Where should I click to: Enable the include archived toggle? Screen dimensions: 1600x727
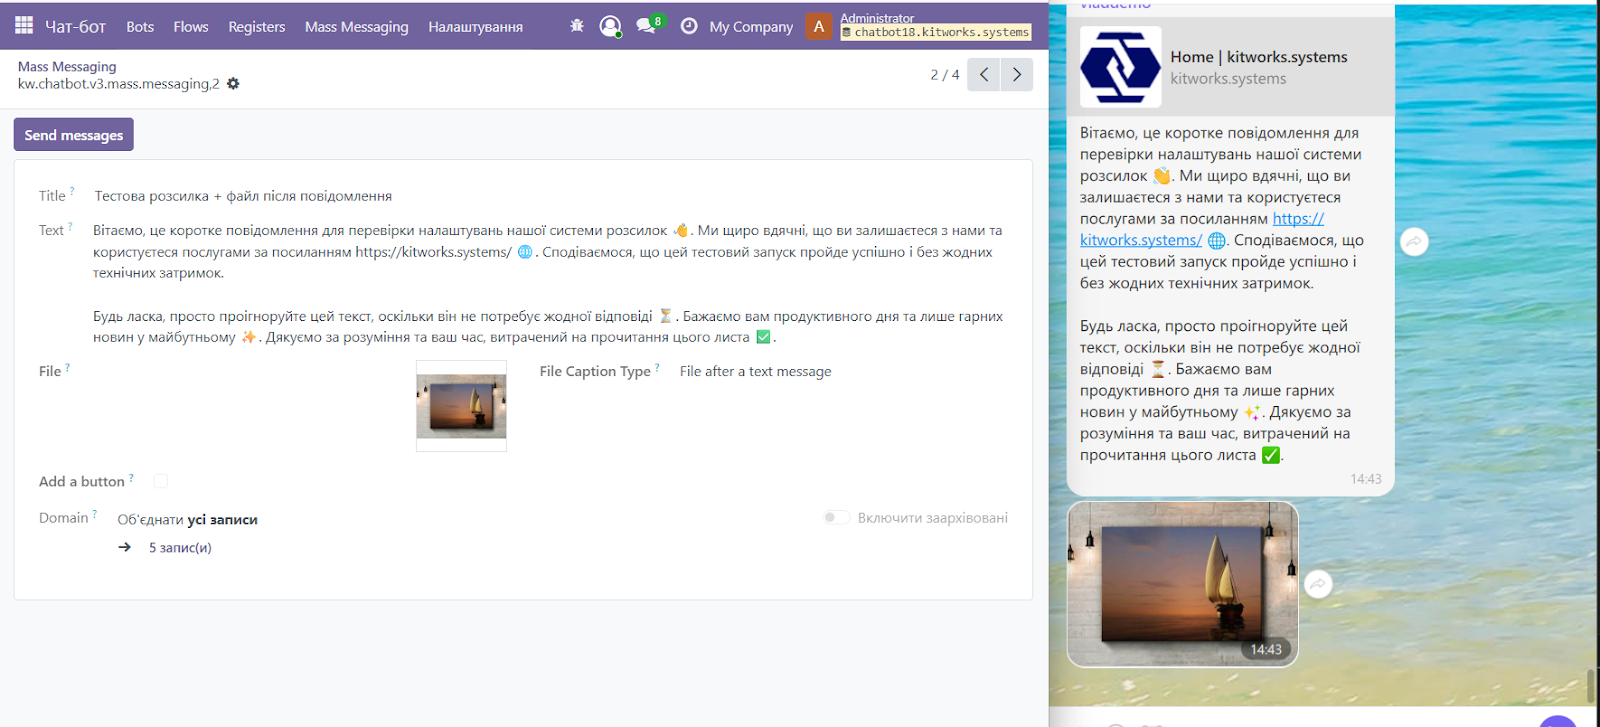pos(836,517)
